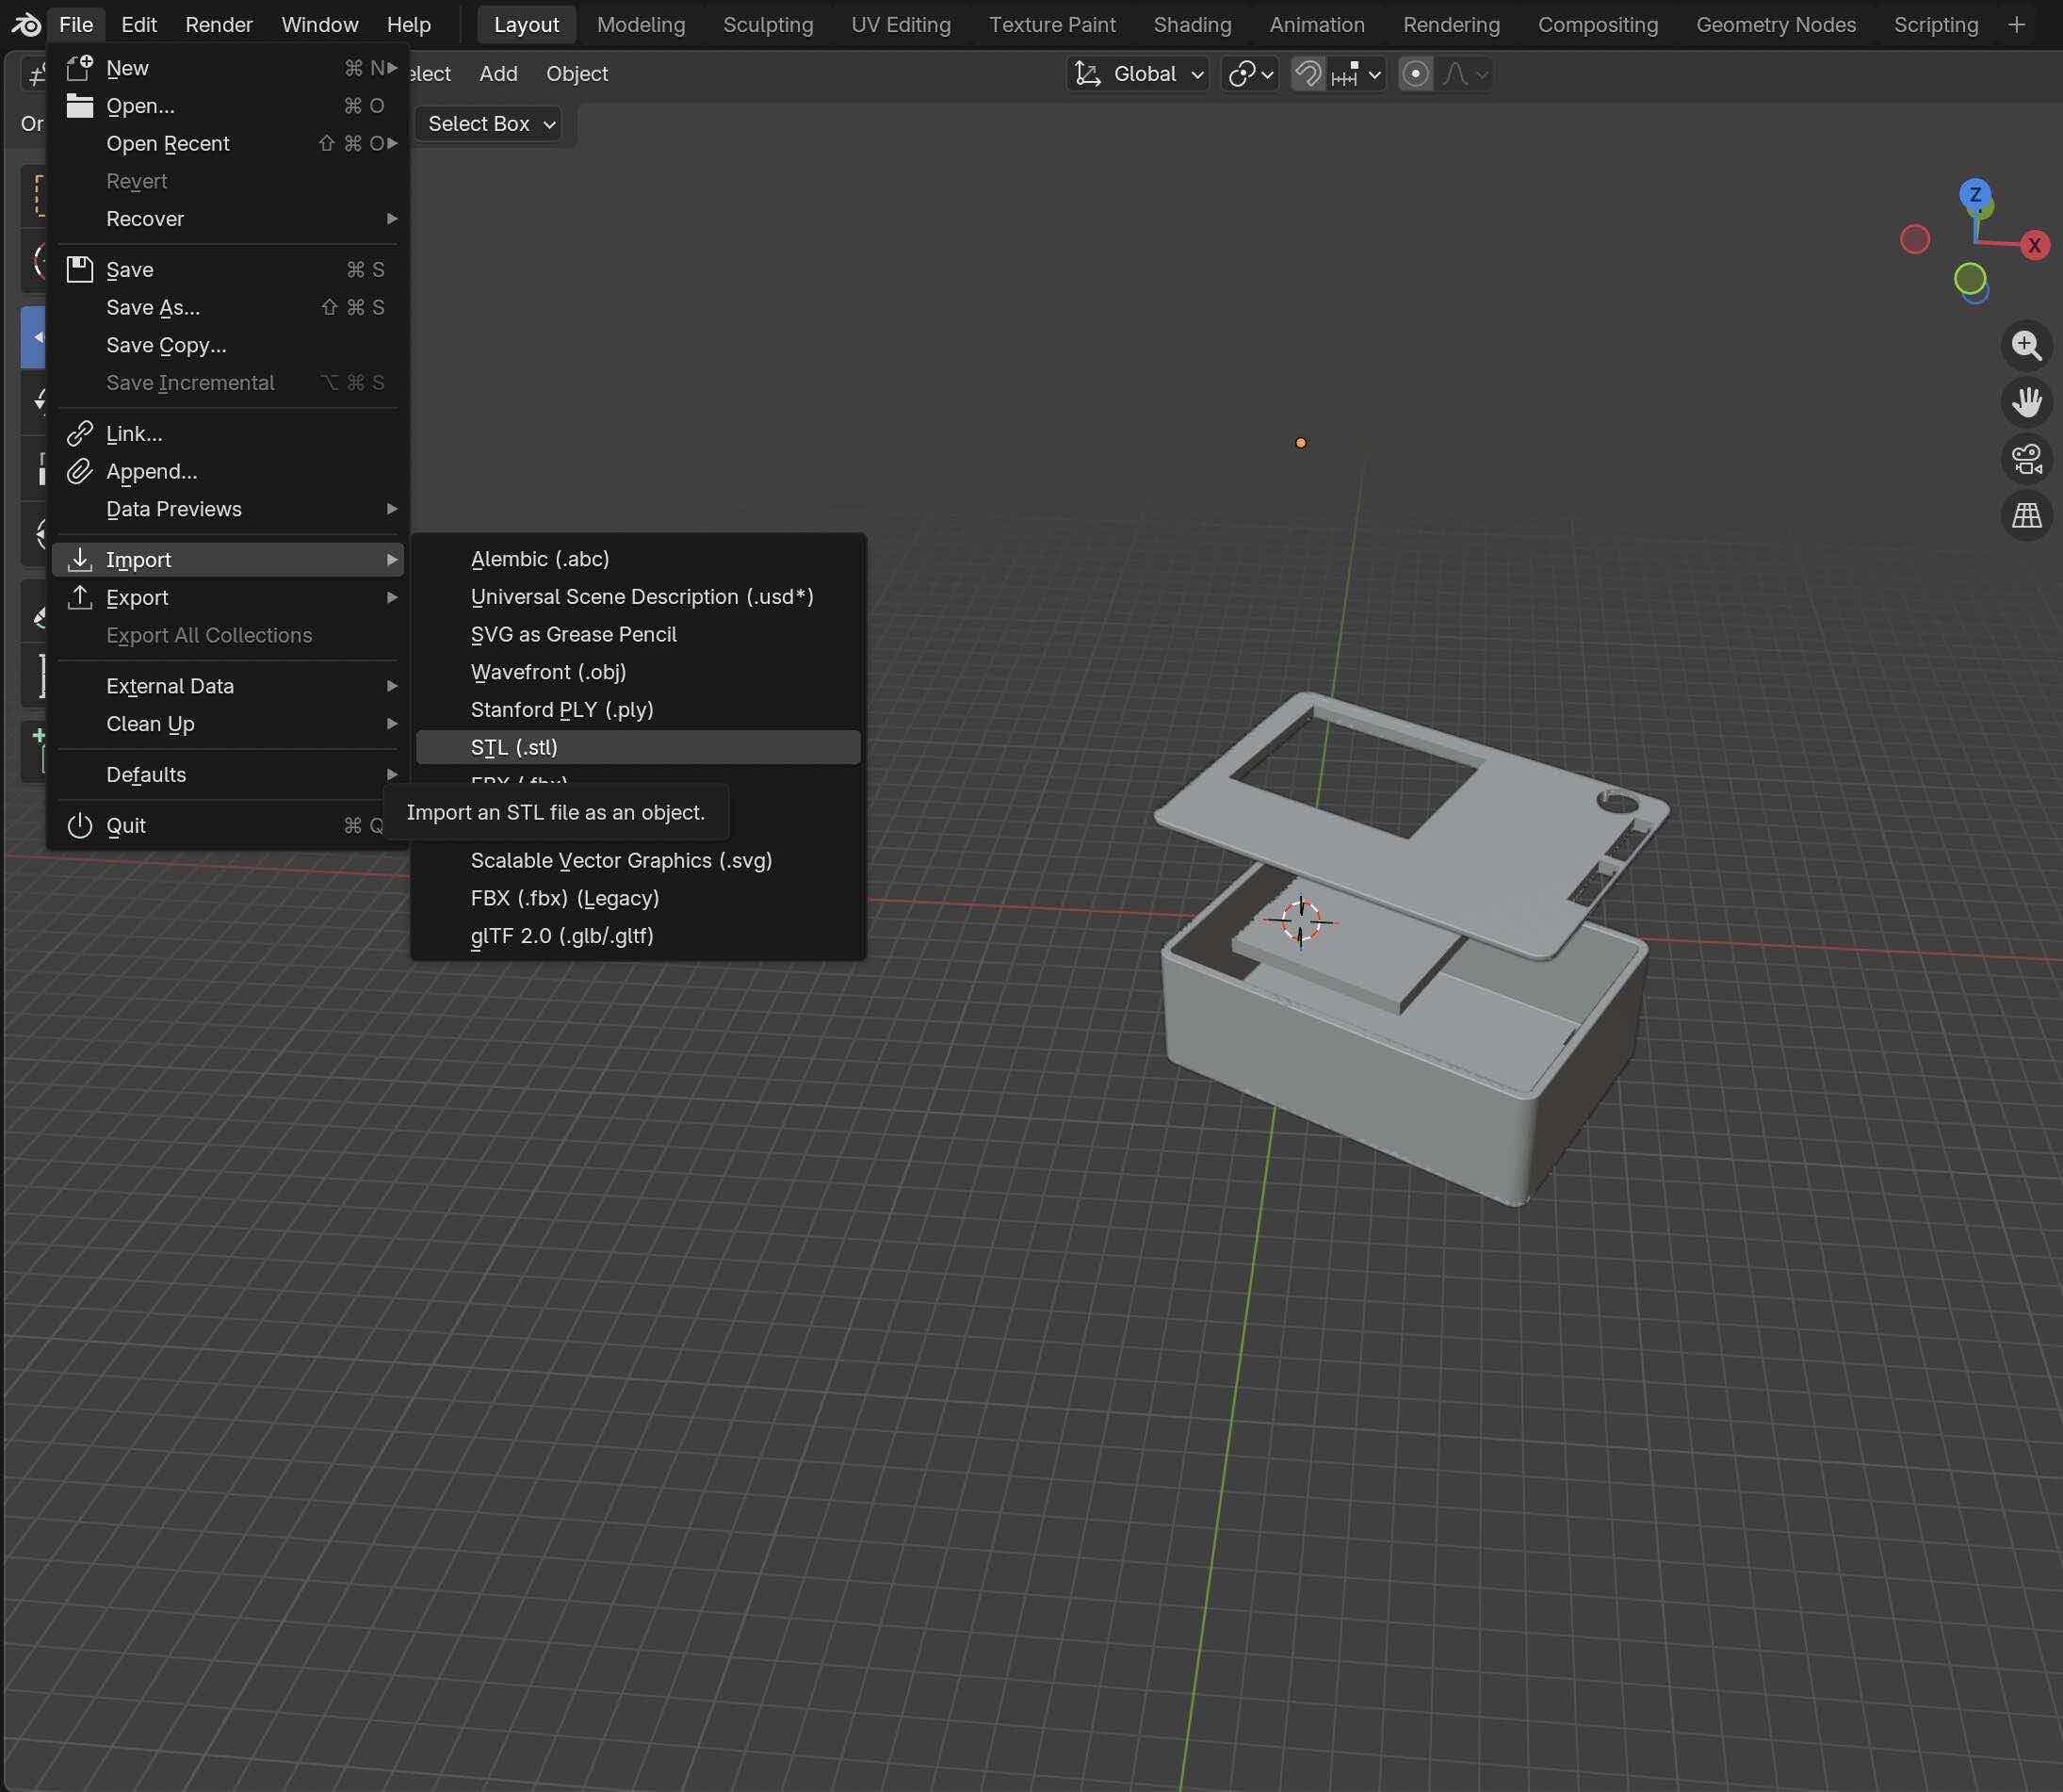Screen dimensions: 2063x1792
Task: Click the Append paperclip icon
Action: click(80, 472)
